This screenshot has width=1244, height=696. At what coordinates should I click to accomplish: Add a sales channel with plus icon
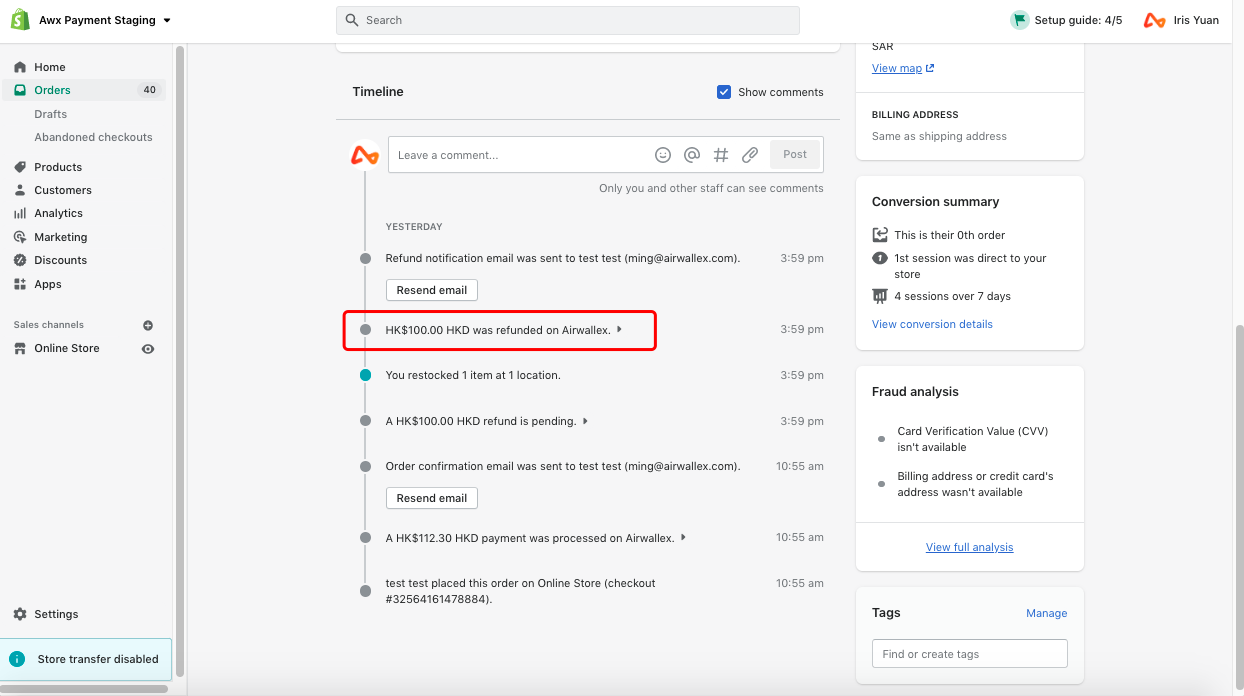coord(148,325)
